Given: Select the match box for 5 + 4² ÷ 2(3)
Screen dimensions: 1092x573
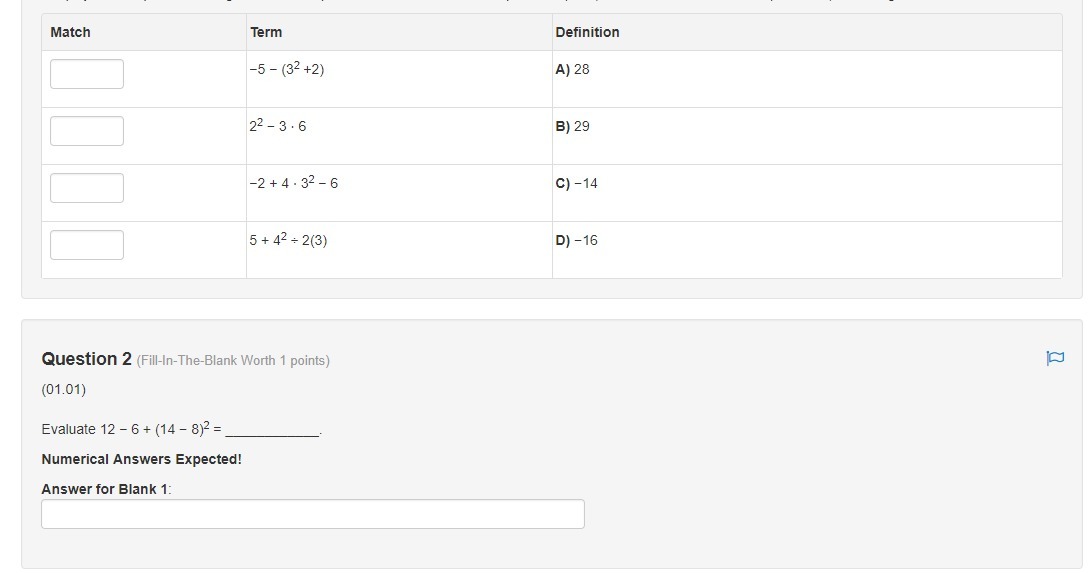Looking at the screenshot, I should tap(87, 245).
